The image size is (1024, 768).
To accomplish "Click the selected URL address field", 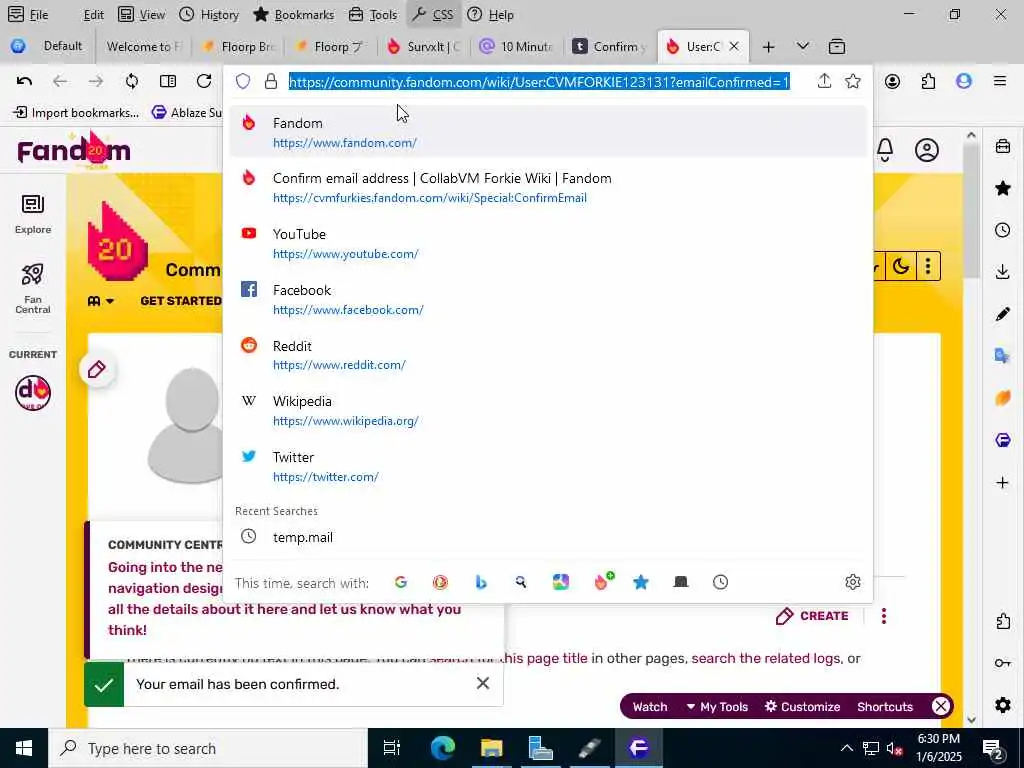I will 539,82.
